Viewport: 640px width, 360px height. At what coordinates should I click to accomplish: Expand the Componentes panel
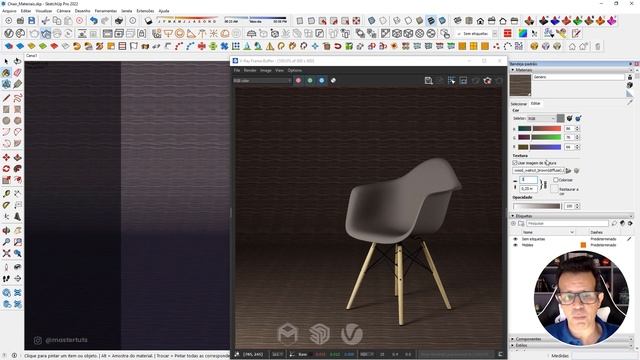click(x=513, y=339)
